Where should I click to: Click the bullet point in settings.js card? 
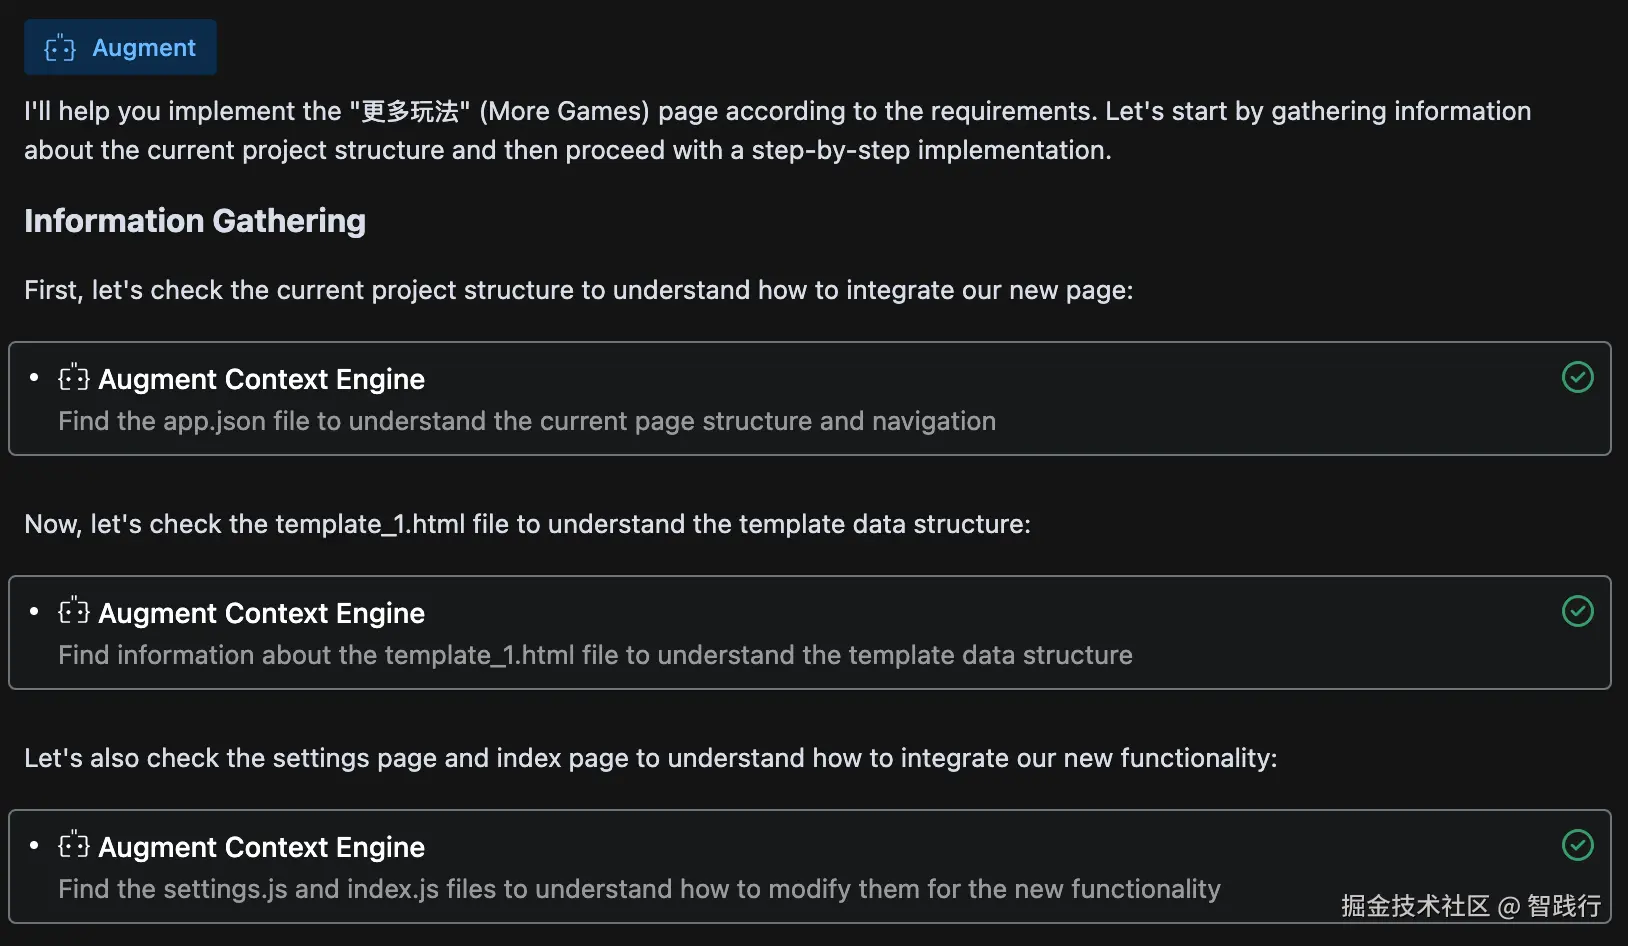tap(34, 846)
